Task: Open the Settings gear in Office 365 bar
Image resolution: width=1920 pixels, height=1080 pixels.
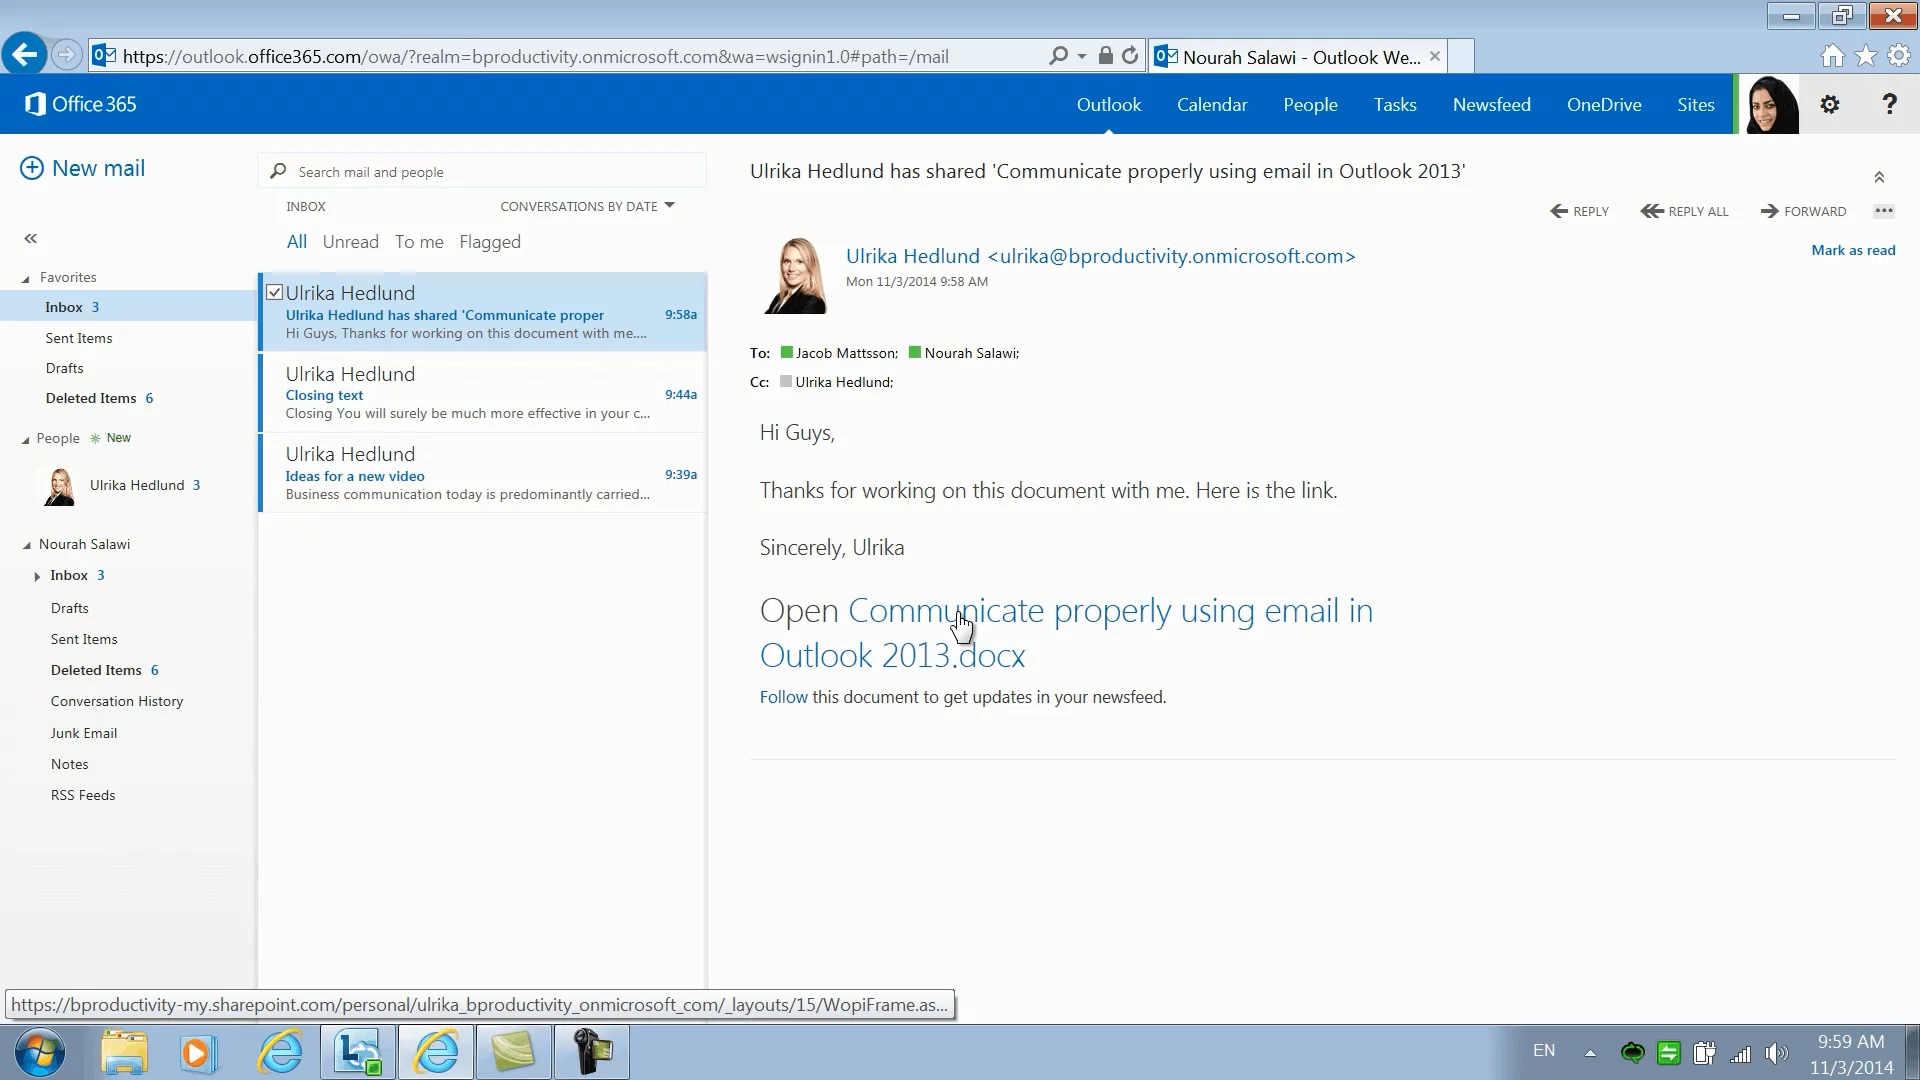Action: [1830, 104]
